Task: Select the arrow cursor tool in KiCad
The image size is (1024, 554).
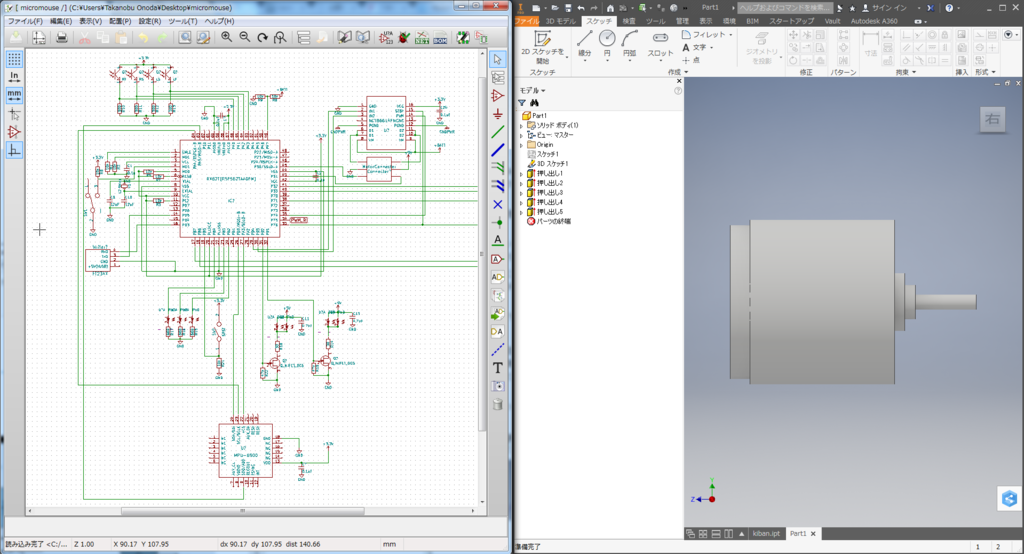Action: pos(498,59)
